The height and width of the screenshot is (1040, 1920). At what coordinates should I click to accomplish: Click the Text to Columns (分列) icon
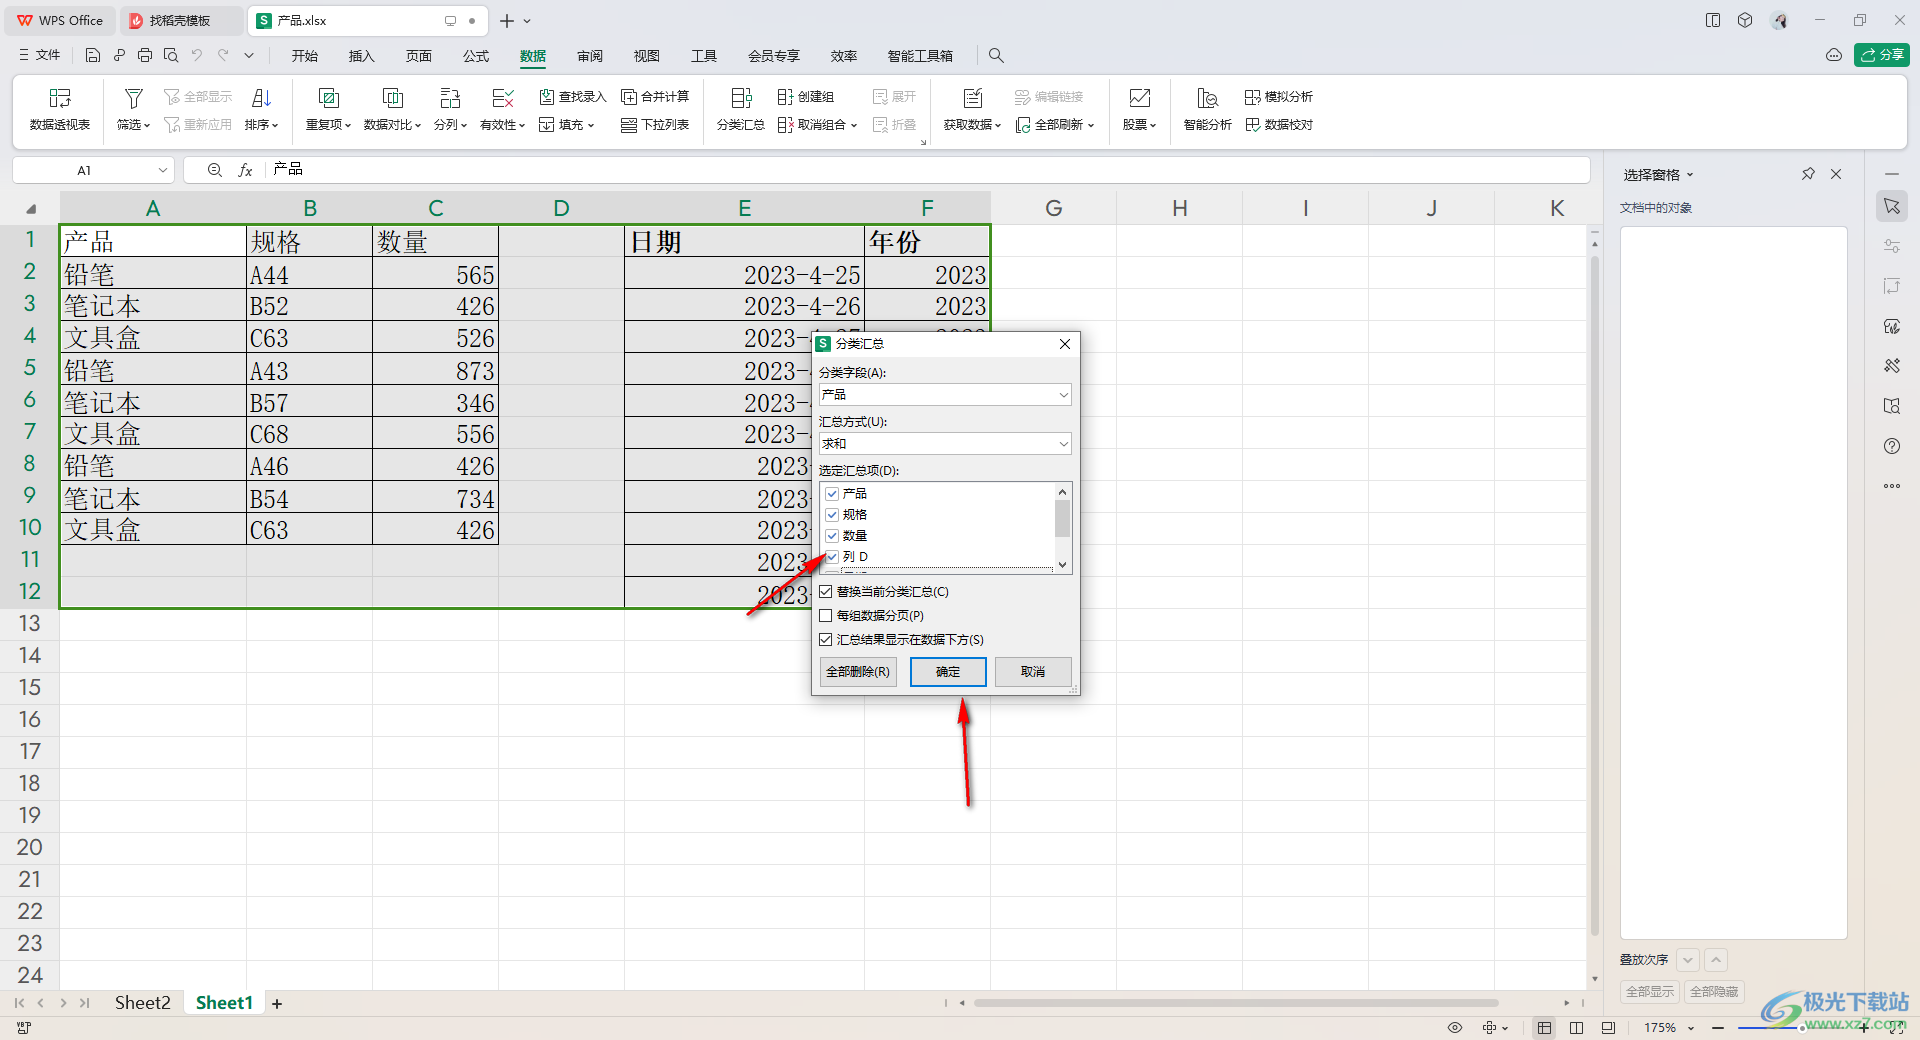coord(450,98)
